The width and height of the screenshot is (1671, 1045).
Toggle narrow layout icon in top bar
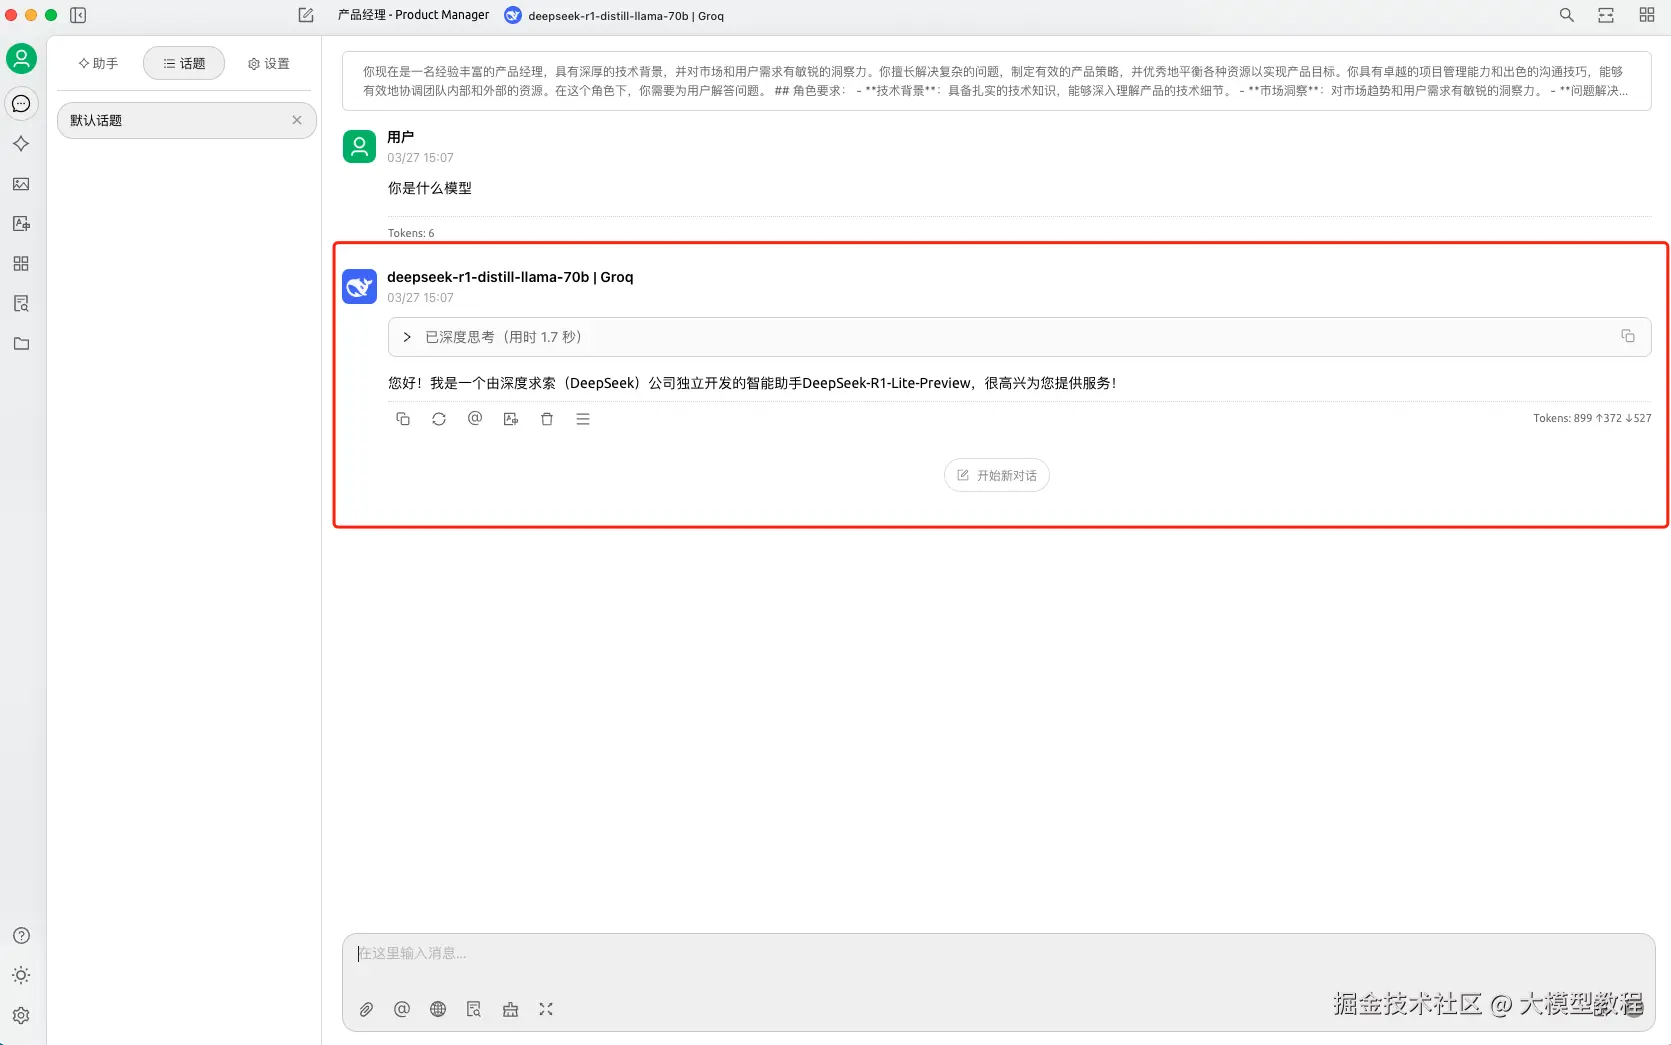(x=1606, y=15)
